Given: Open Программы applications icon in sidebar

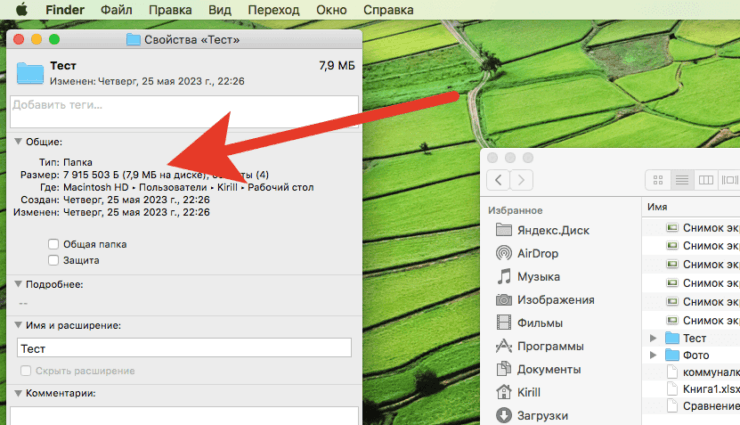Looking at the screenshot, I should [x=504, y=346].
